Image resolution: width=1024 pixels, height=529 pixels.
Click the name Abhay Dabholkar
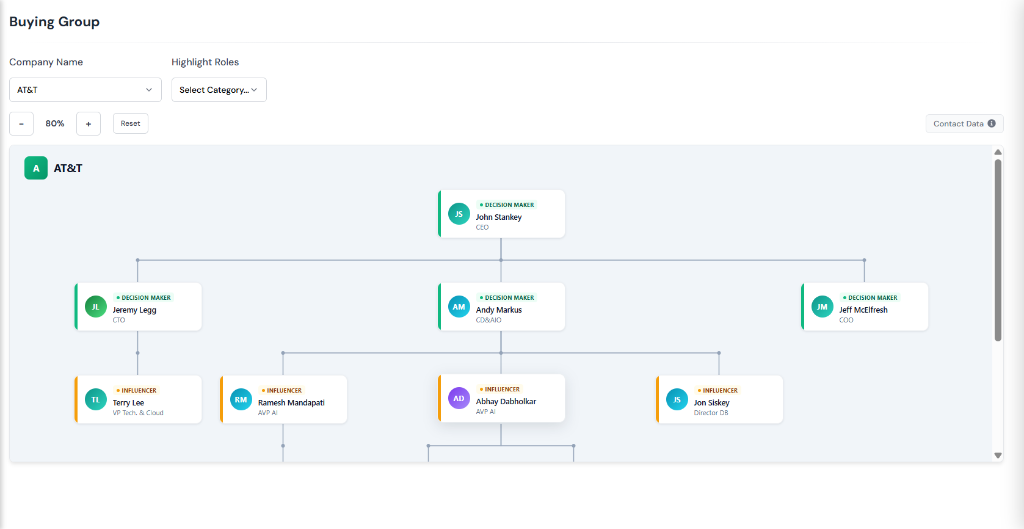506,401
